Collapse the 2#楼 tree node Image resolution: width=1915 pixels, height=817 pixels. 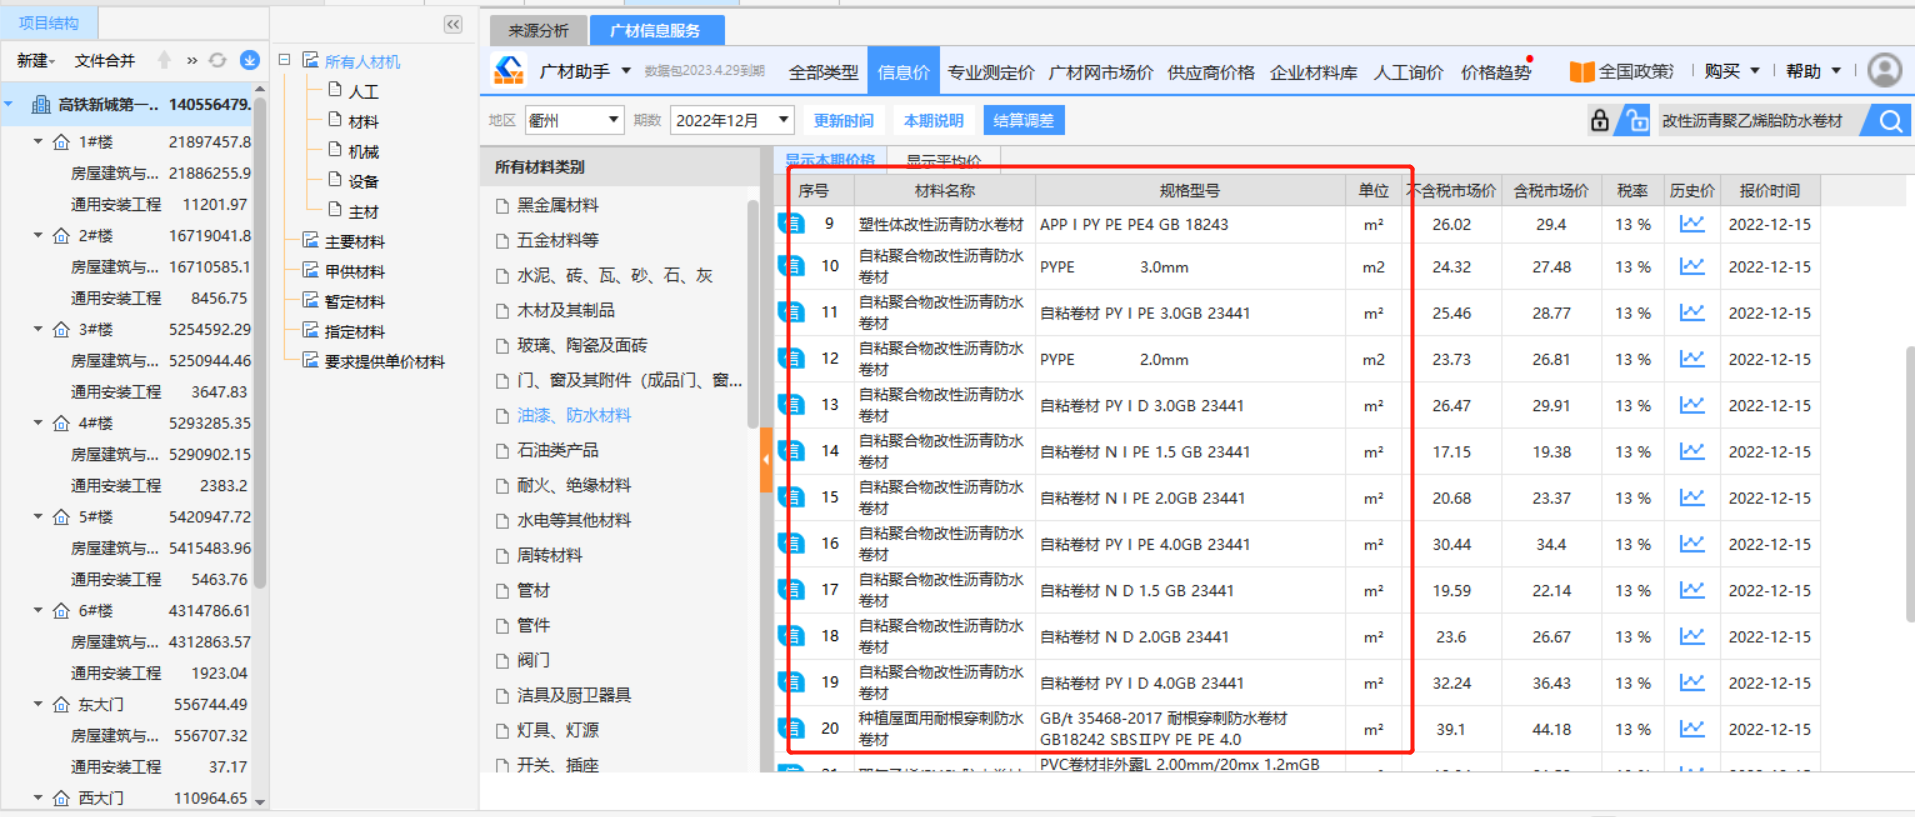38,235
